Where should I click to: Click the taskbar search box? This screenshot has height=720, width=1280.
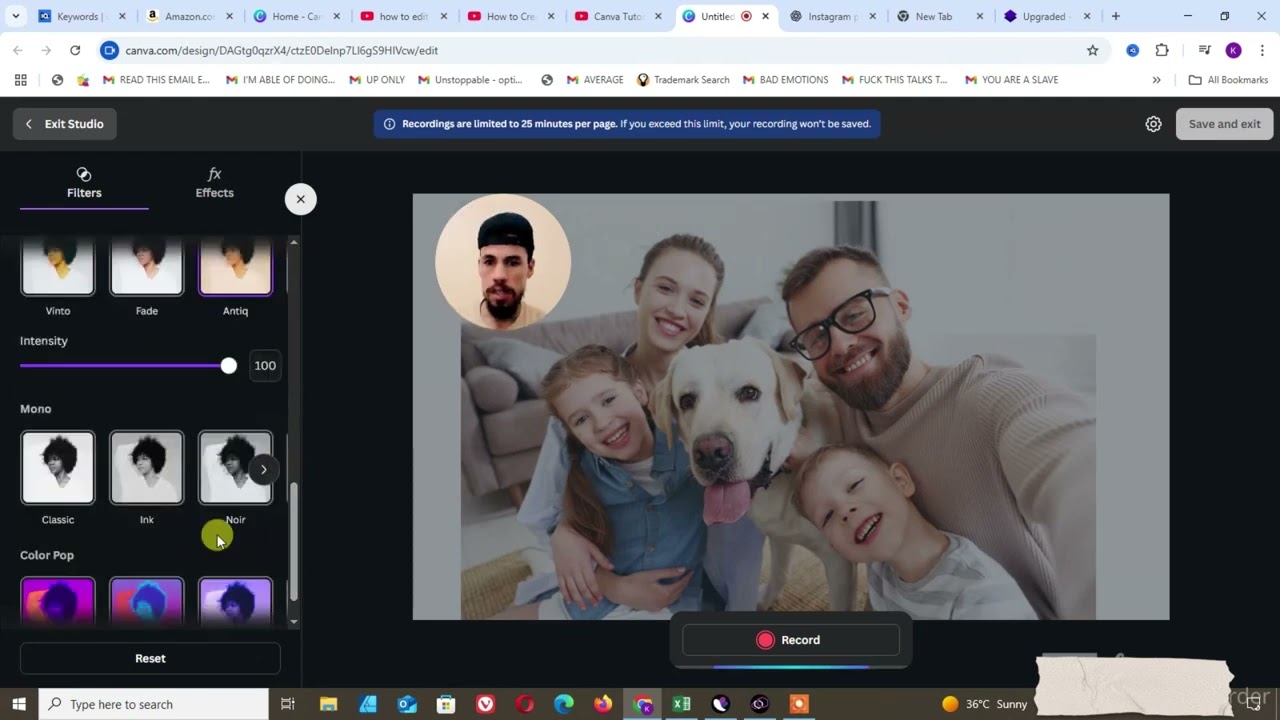153,704
